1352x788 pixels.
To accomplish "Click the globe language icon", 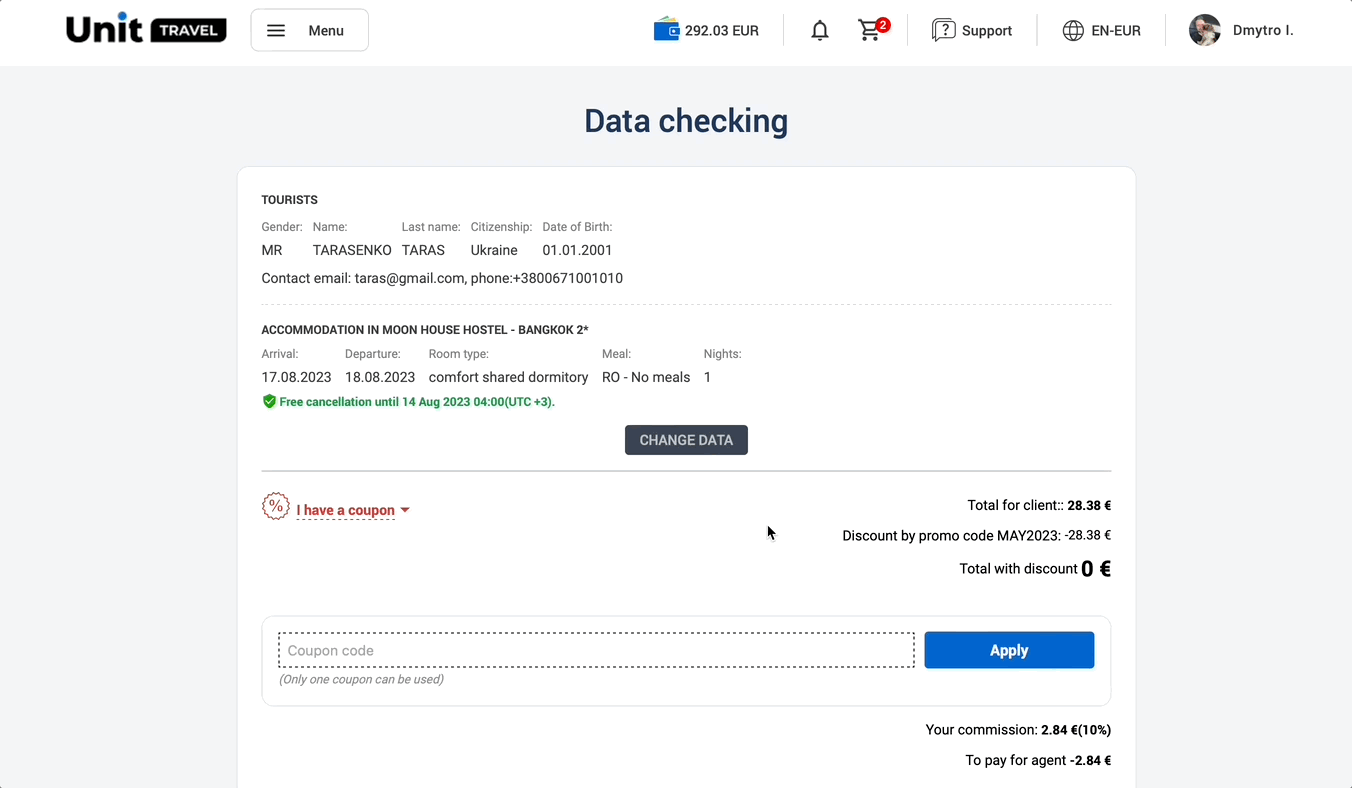I will click(x=1073, y=31).
